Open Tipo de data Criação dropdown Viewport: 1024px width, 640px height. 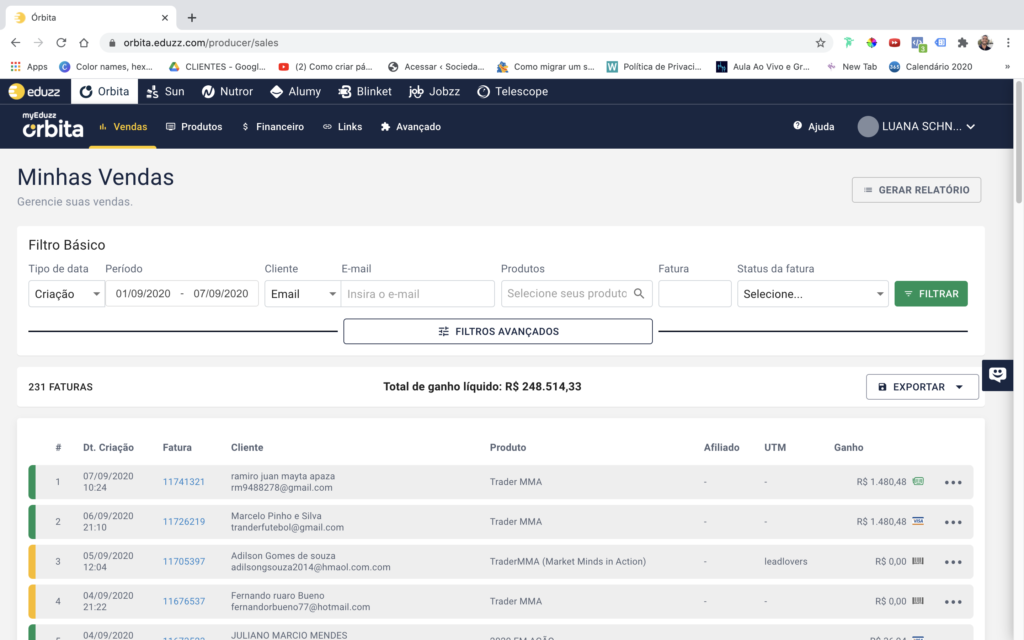point(67,294)
